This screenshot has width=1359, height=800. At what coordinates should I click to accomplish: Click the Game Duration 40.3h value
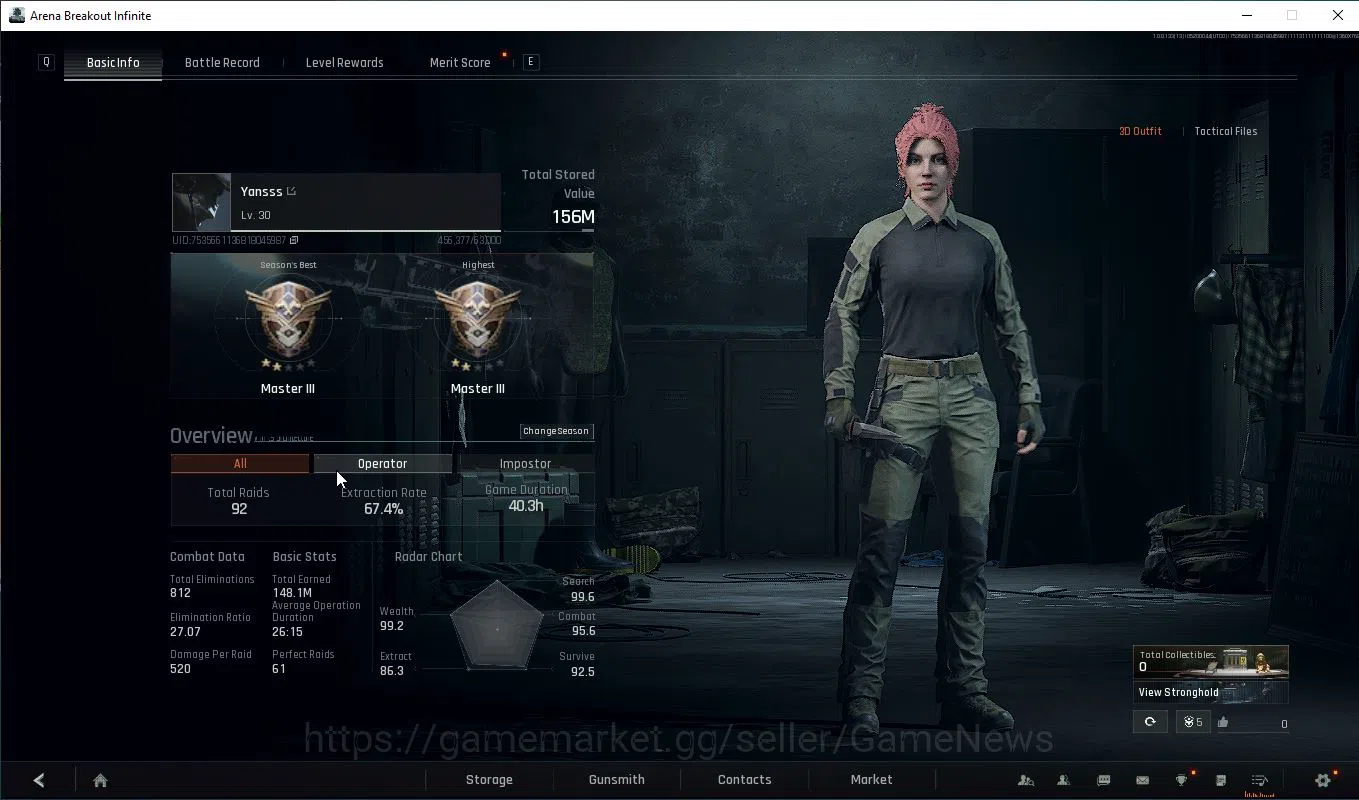[526, 506]
